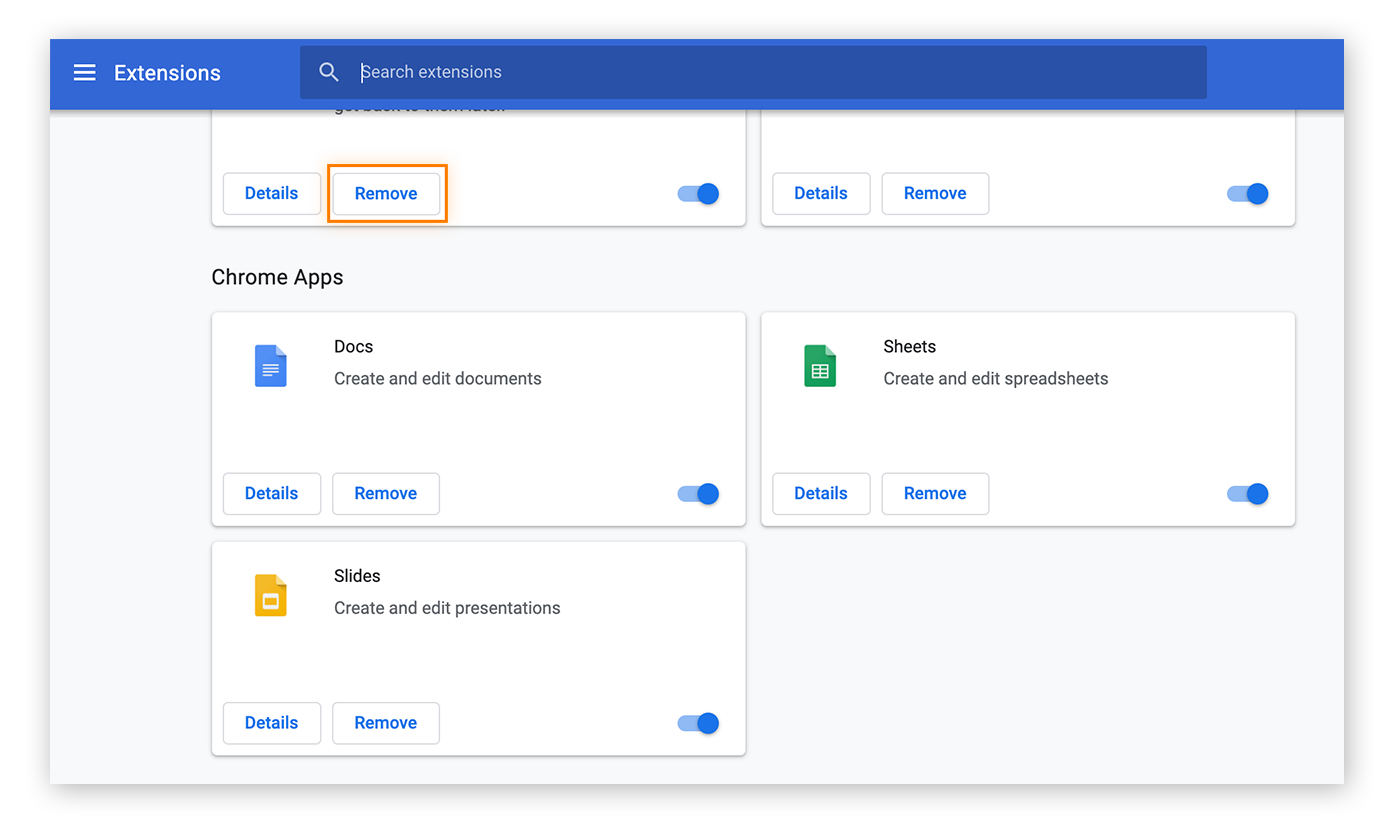This screenshot has width=1393, height=830.
Task: Click the Docs app icon
Action: point(271,366)
